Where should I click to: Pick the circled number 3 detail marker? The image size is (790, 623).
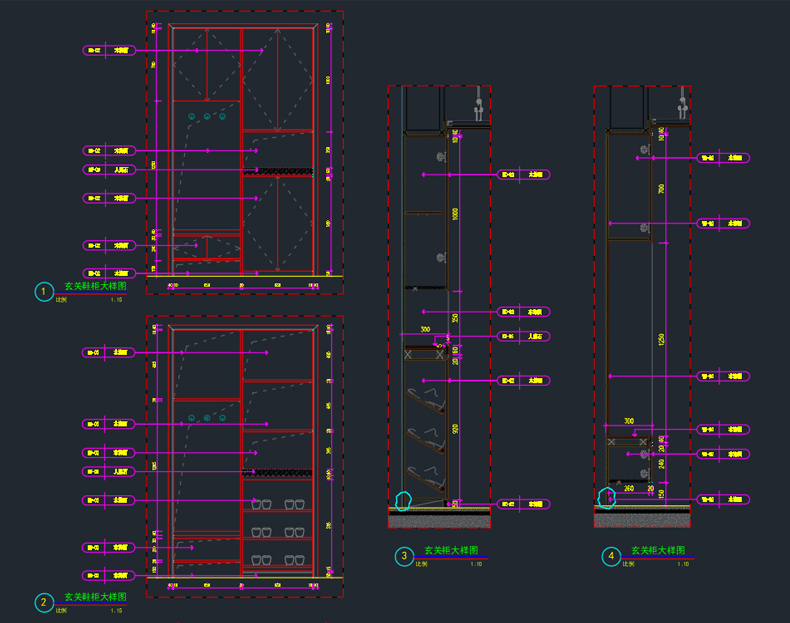click(x=404, y=556)
